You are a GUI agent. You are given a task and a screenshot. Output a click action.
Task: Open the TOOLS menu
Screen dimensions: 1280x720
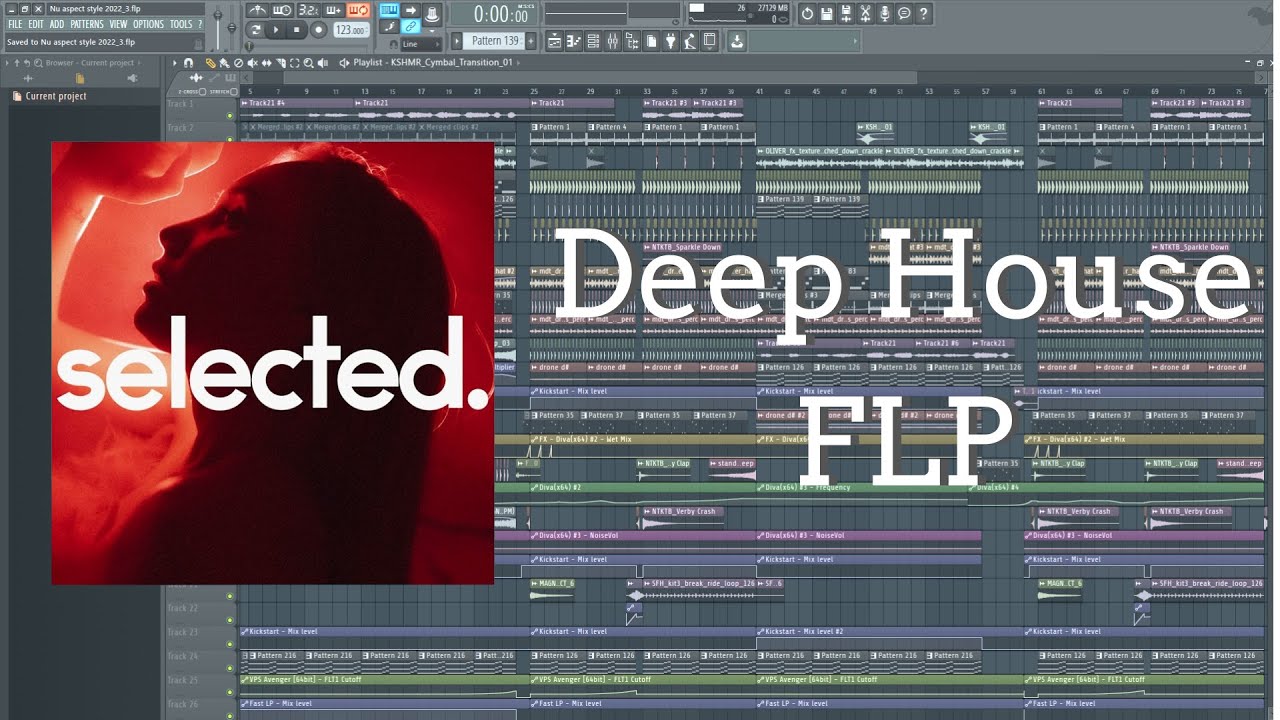click(181, 24)
